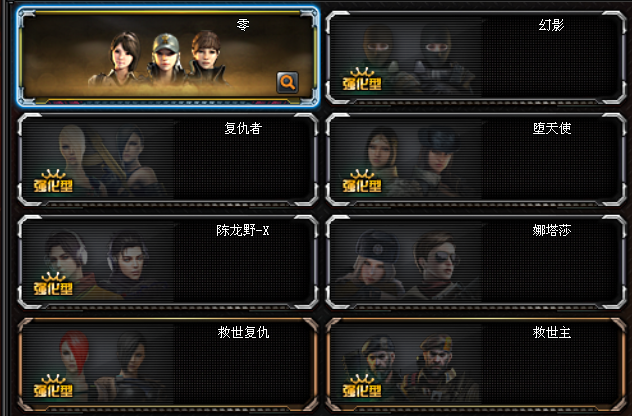Viewport: 632px width, 416px height.
Task: Pick the 堕天使 character card
Action: pyautogui.click(x=476, y=160)
